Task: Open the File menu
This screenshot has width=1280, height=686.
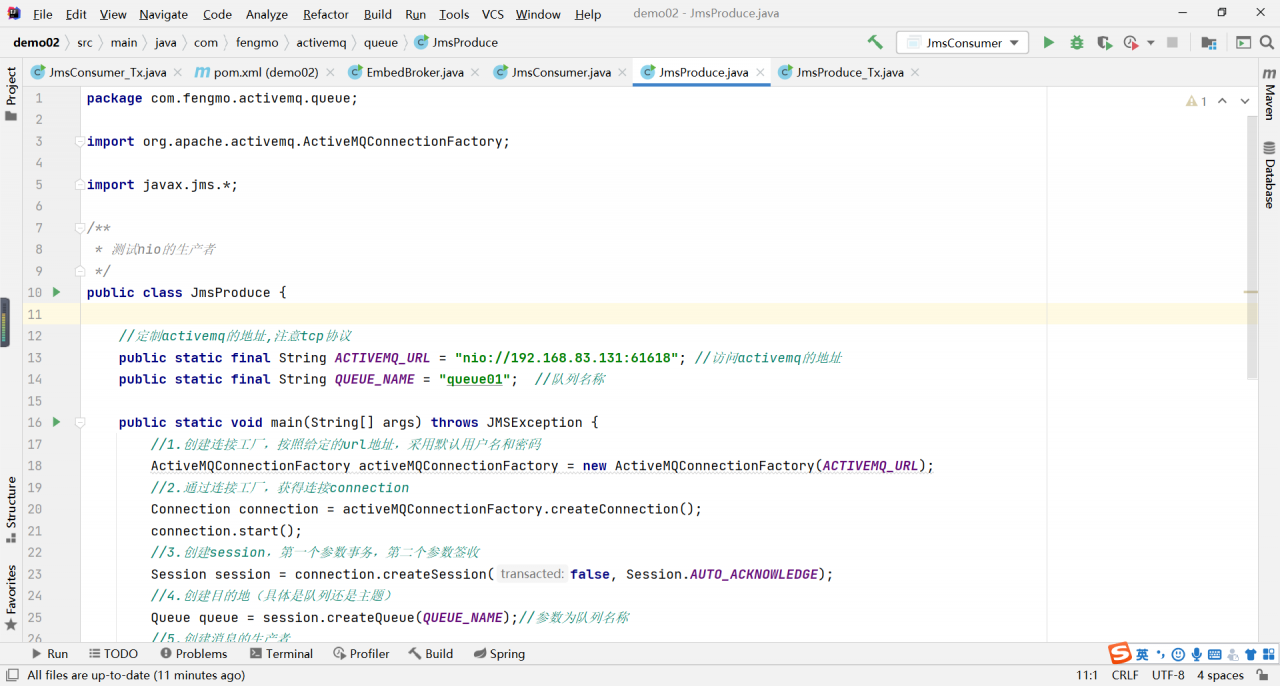Action: tap(43, 14)
